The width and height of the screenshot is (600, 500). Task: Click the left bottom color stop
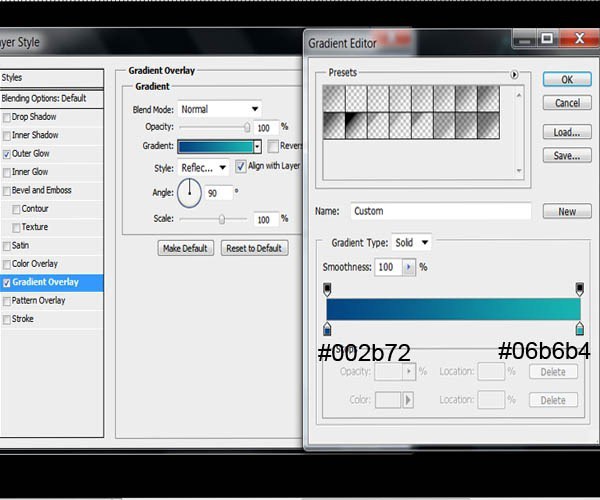pyautogui.click(x=328, y=329)
